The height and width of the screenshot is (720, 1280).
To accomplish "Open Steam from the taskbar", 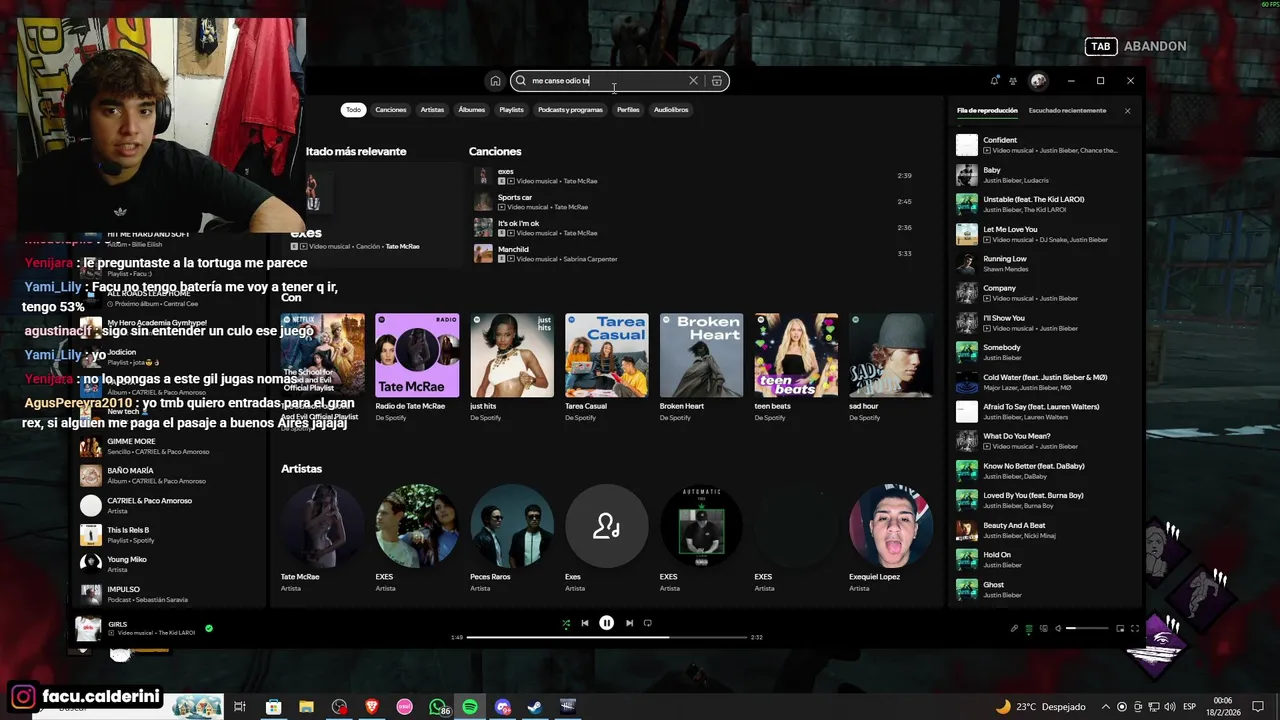I will coord(535,707).
